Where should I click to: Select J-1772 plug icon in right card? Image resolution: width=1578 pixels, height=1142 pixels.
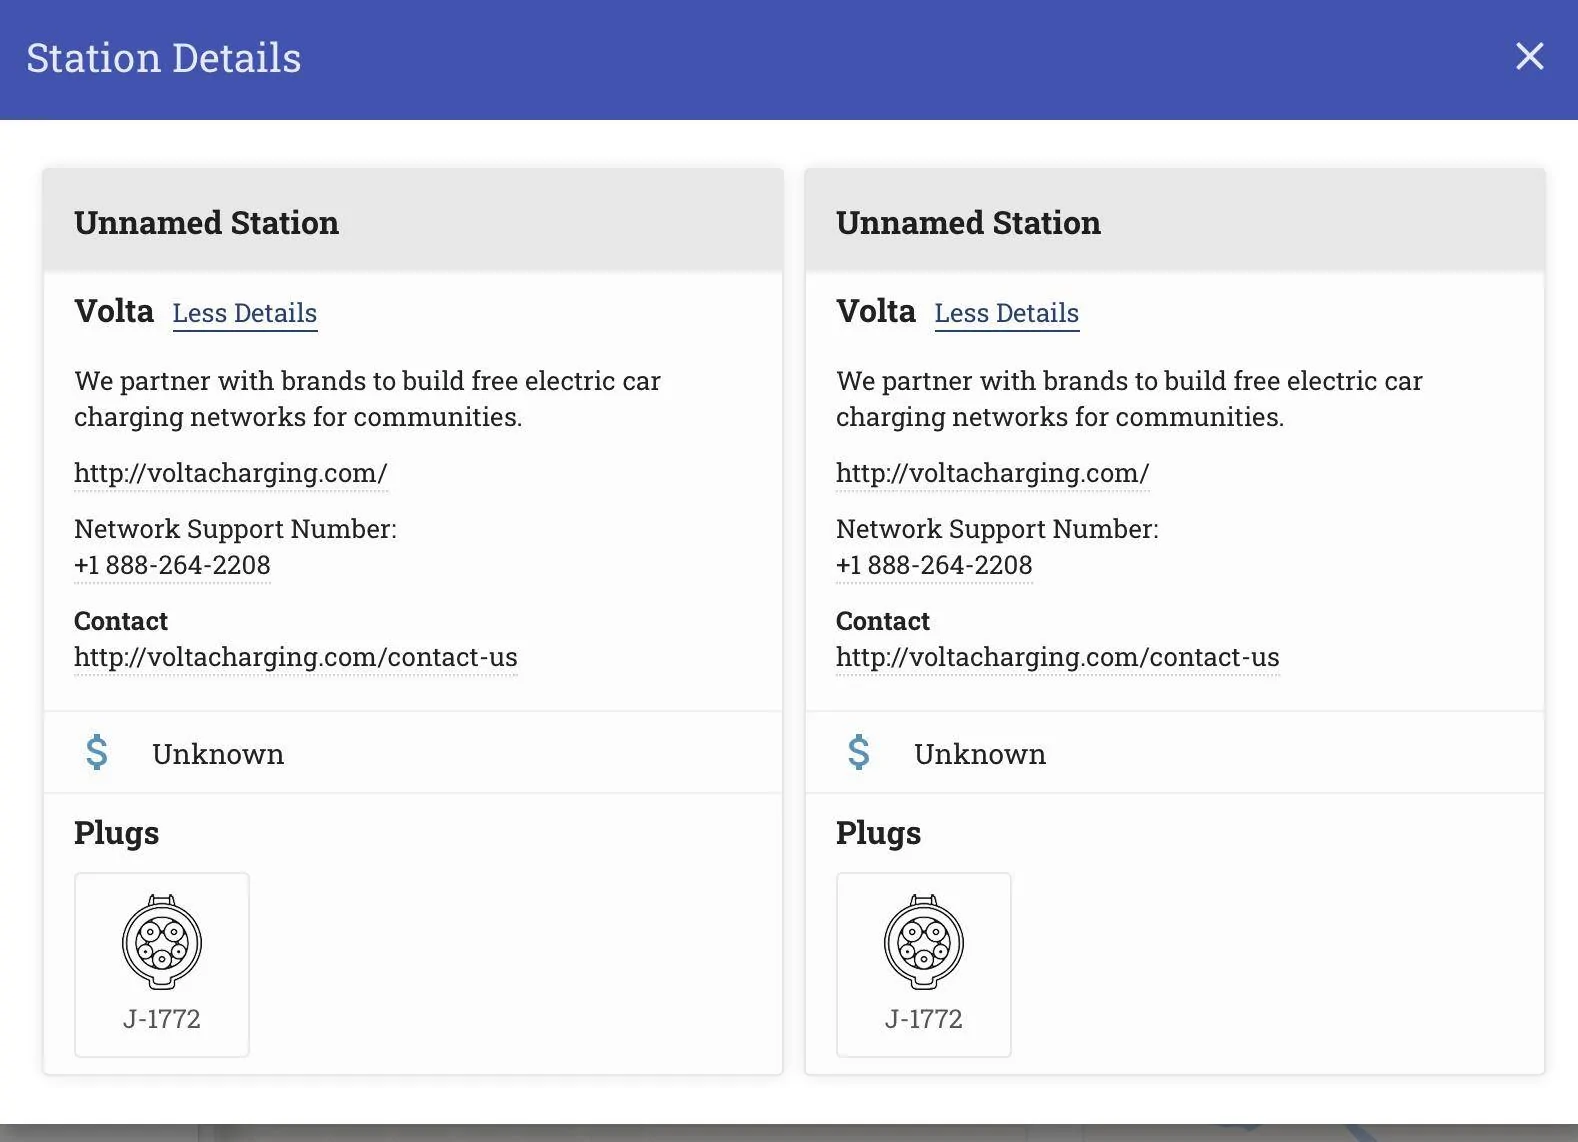(924, 942)
